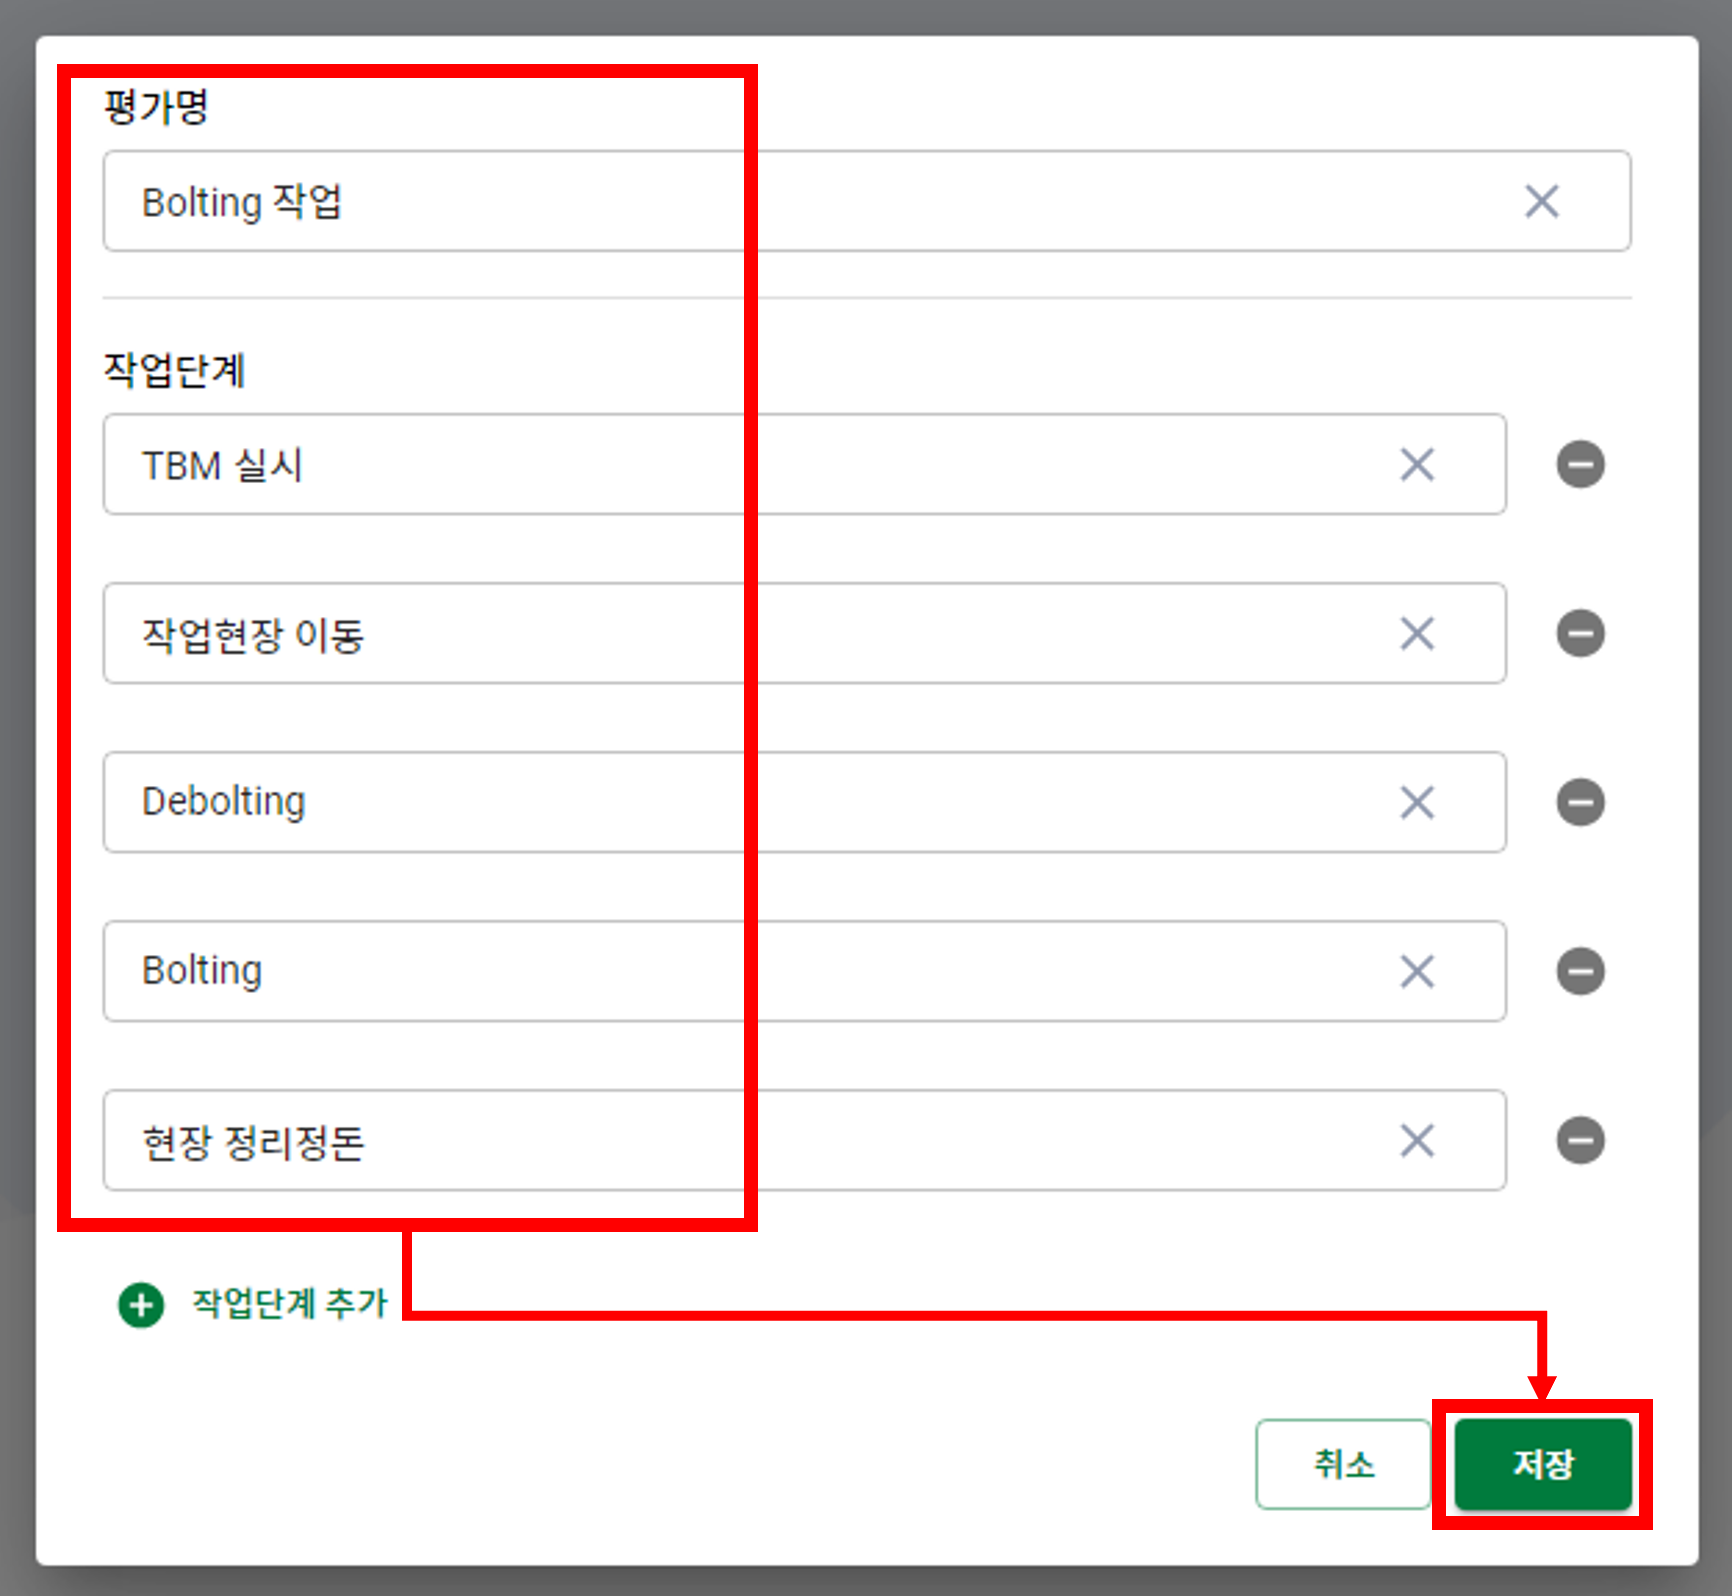
Task: Clear the Debolting step text
Action: [1417, 802]
